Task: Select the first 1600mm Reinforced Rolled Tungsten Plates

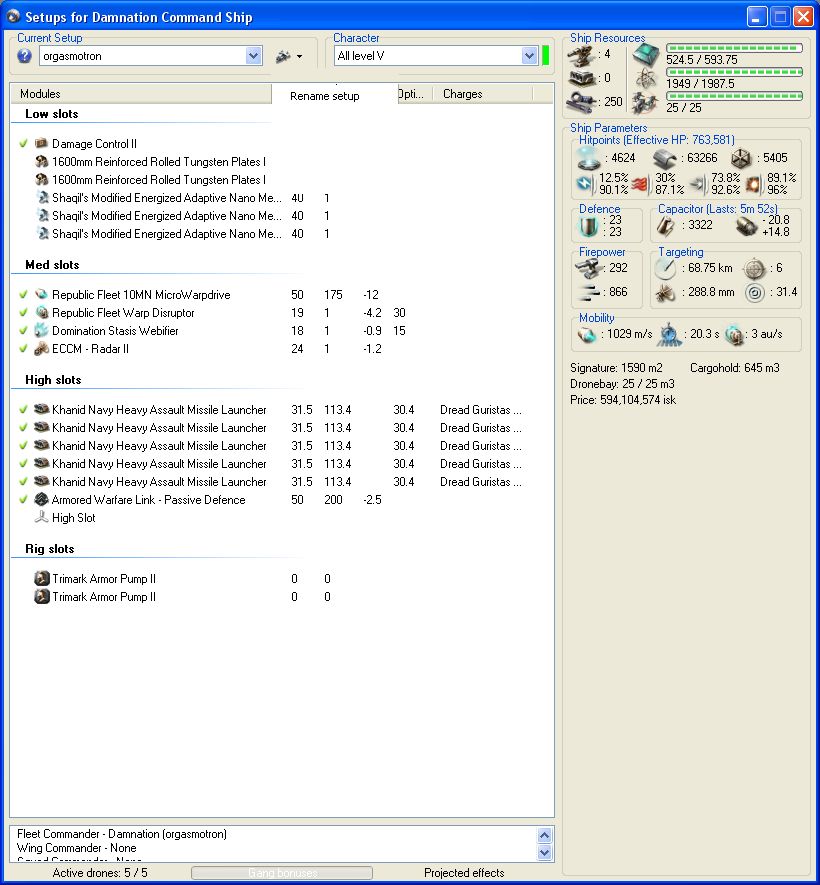Action: (158, 161)
